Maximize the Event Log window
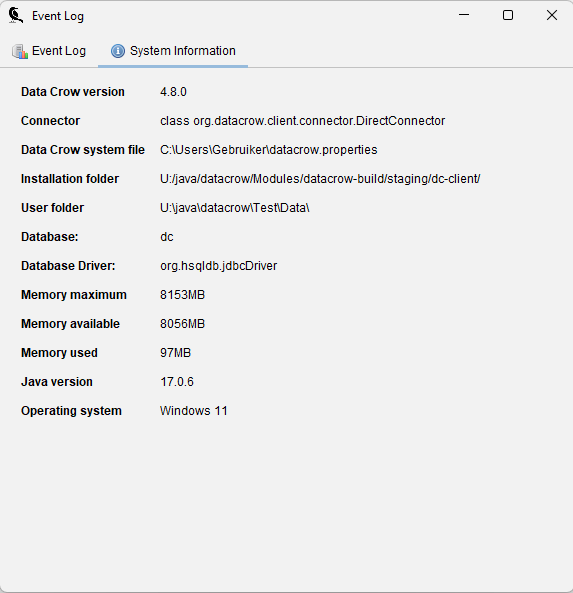The width and height of the screenshot is (573, 593). coord(508,15)
